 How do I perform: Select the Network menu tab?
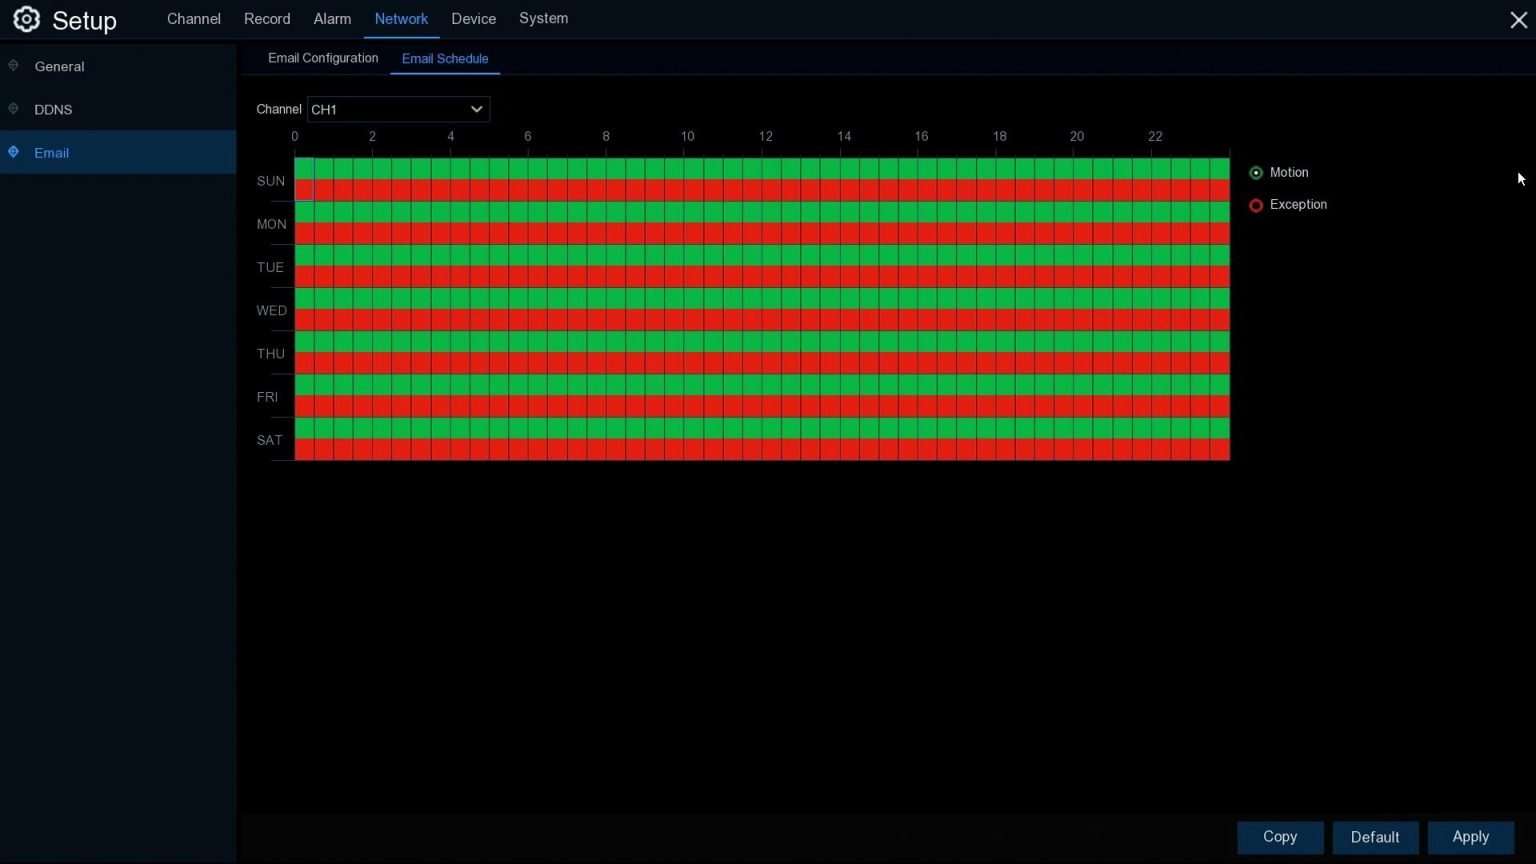[x=401, y=19]
